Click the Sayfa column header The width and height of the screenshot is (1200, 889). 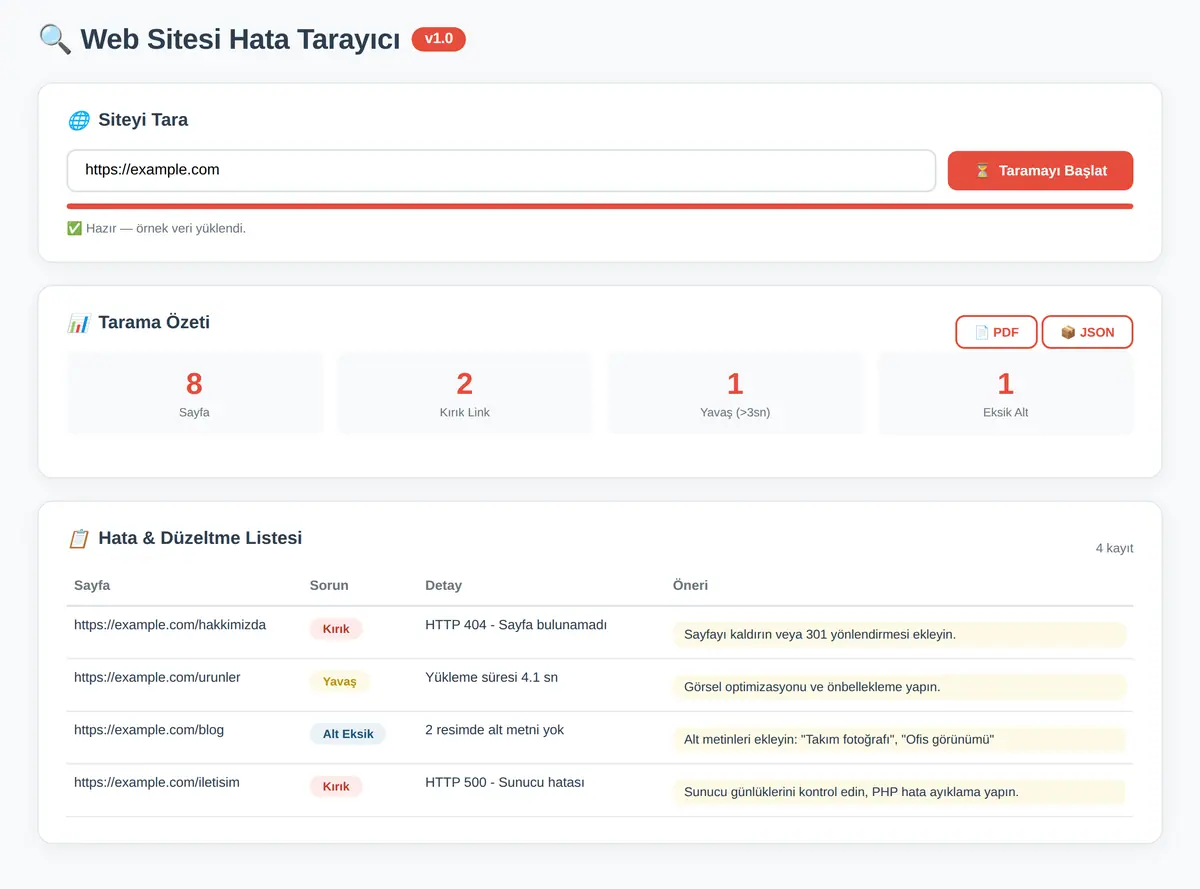(92, 585)
